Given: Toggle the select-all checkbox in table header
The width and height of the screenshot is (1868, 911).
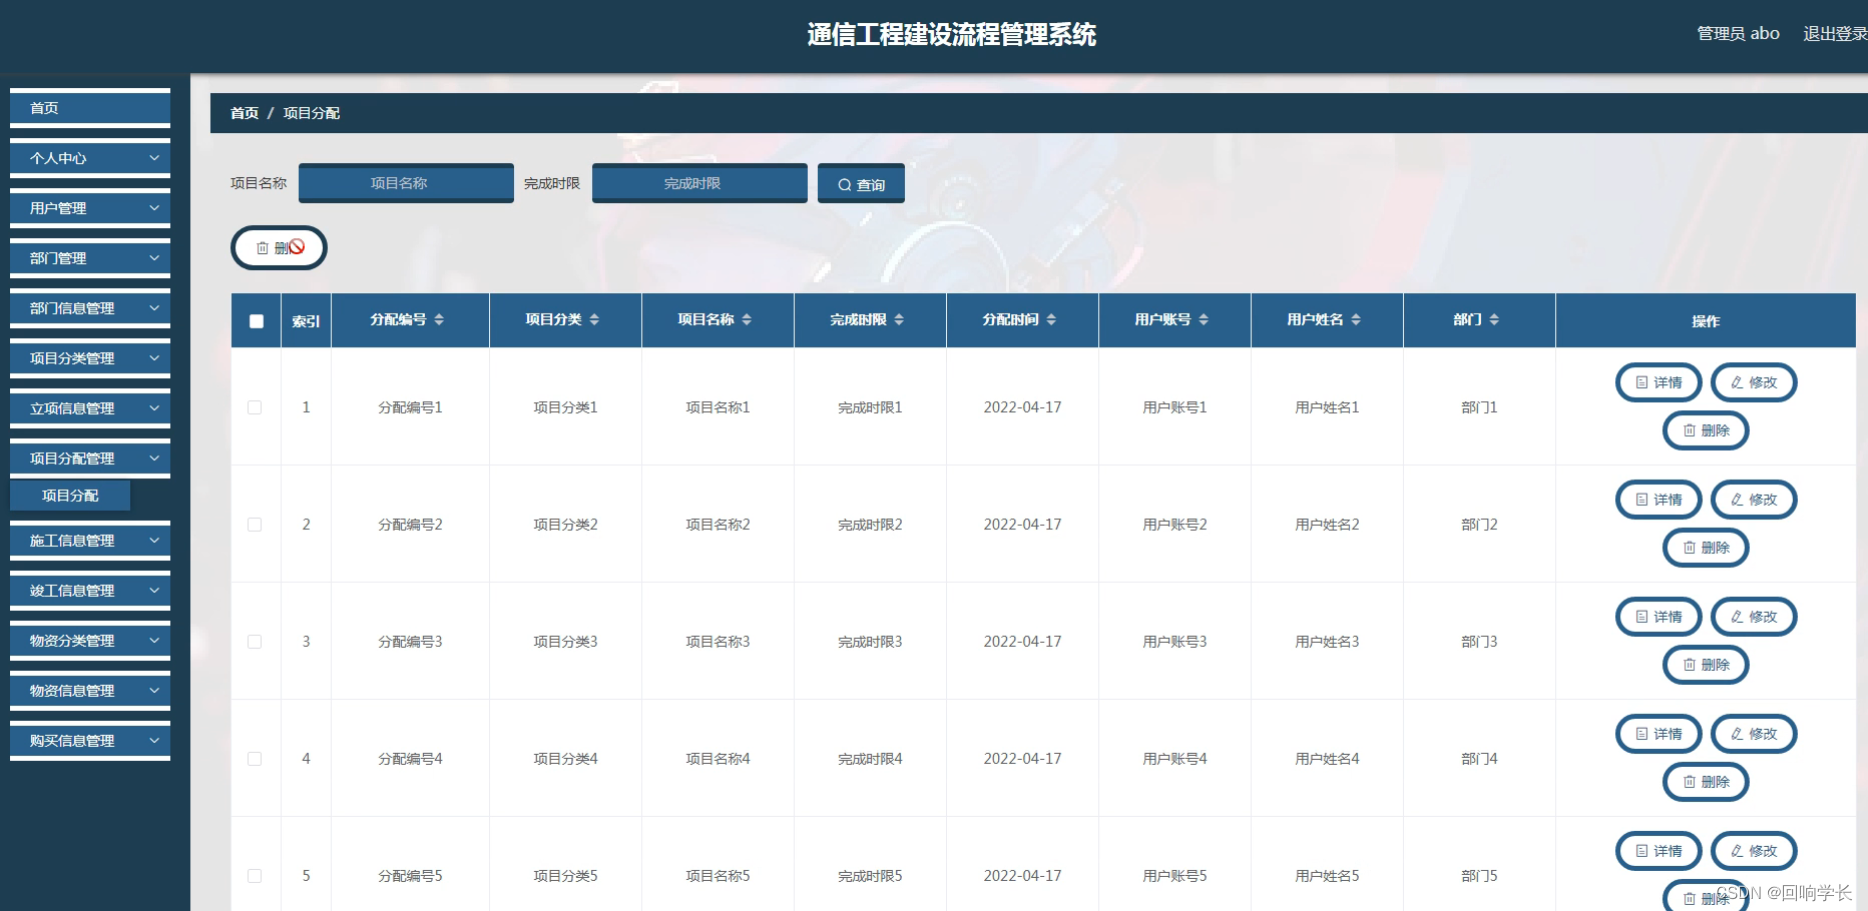Looking at the screenshot, I should point(256,320).
